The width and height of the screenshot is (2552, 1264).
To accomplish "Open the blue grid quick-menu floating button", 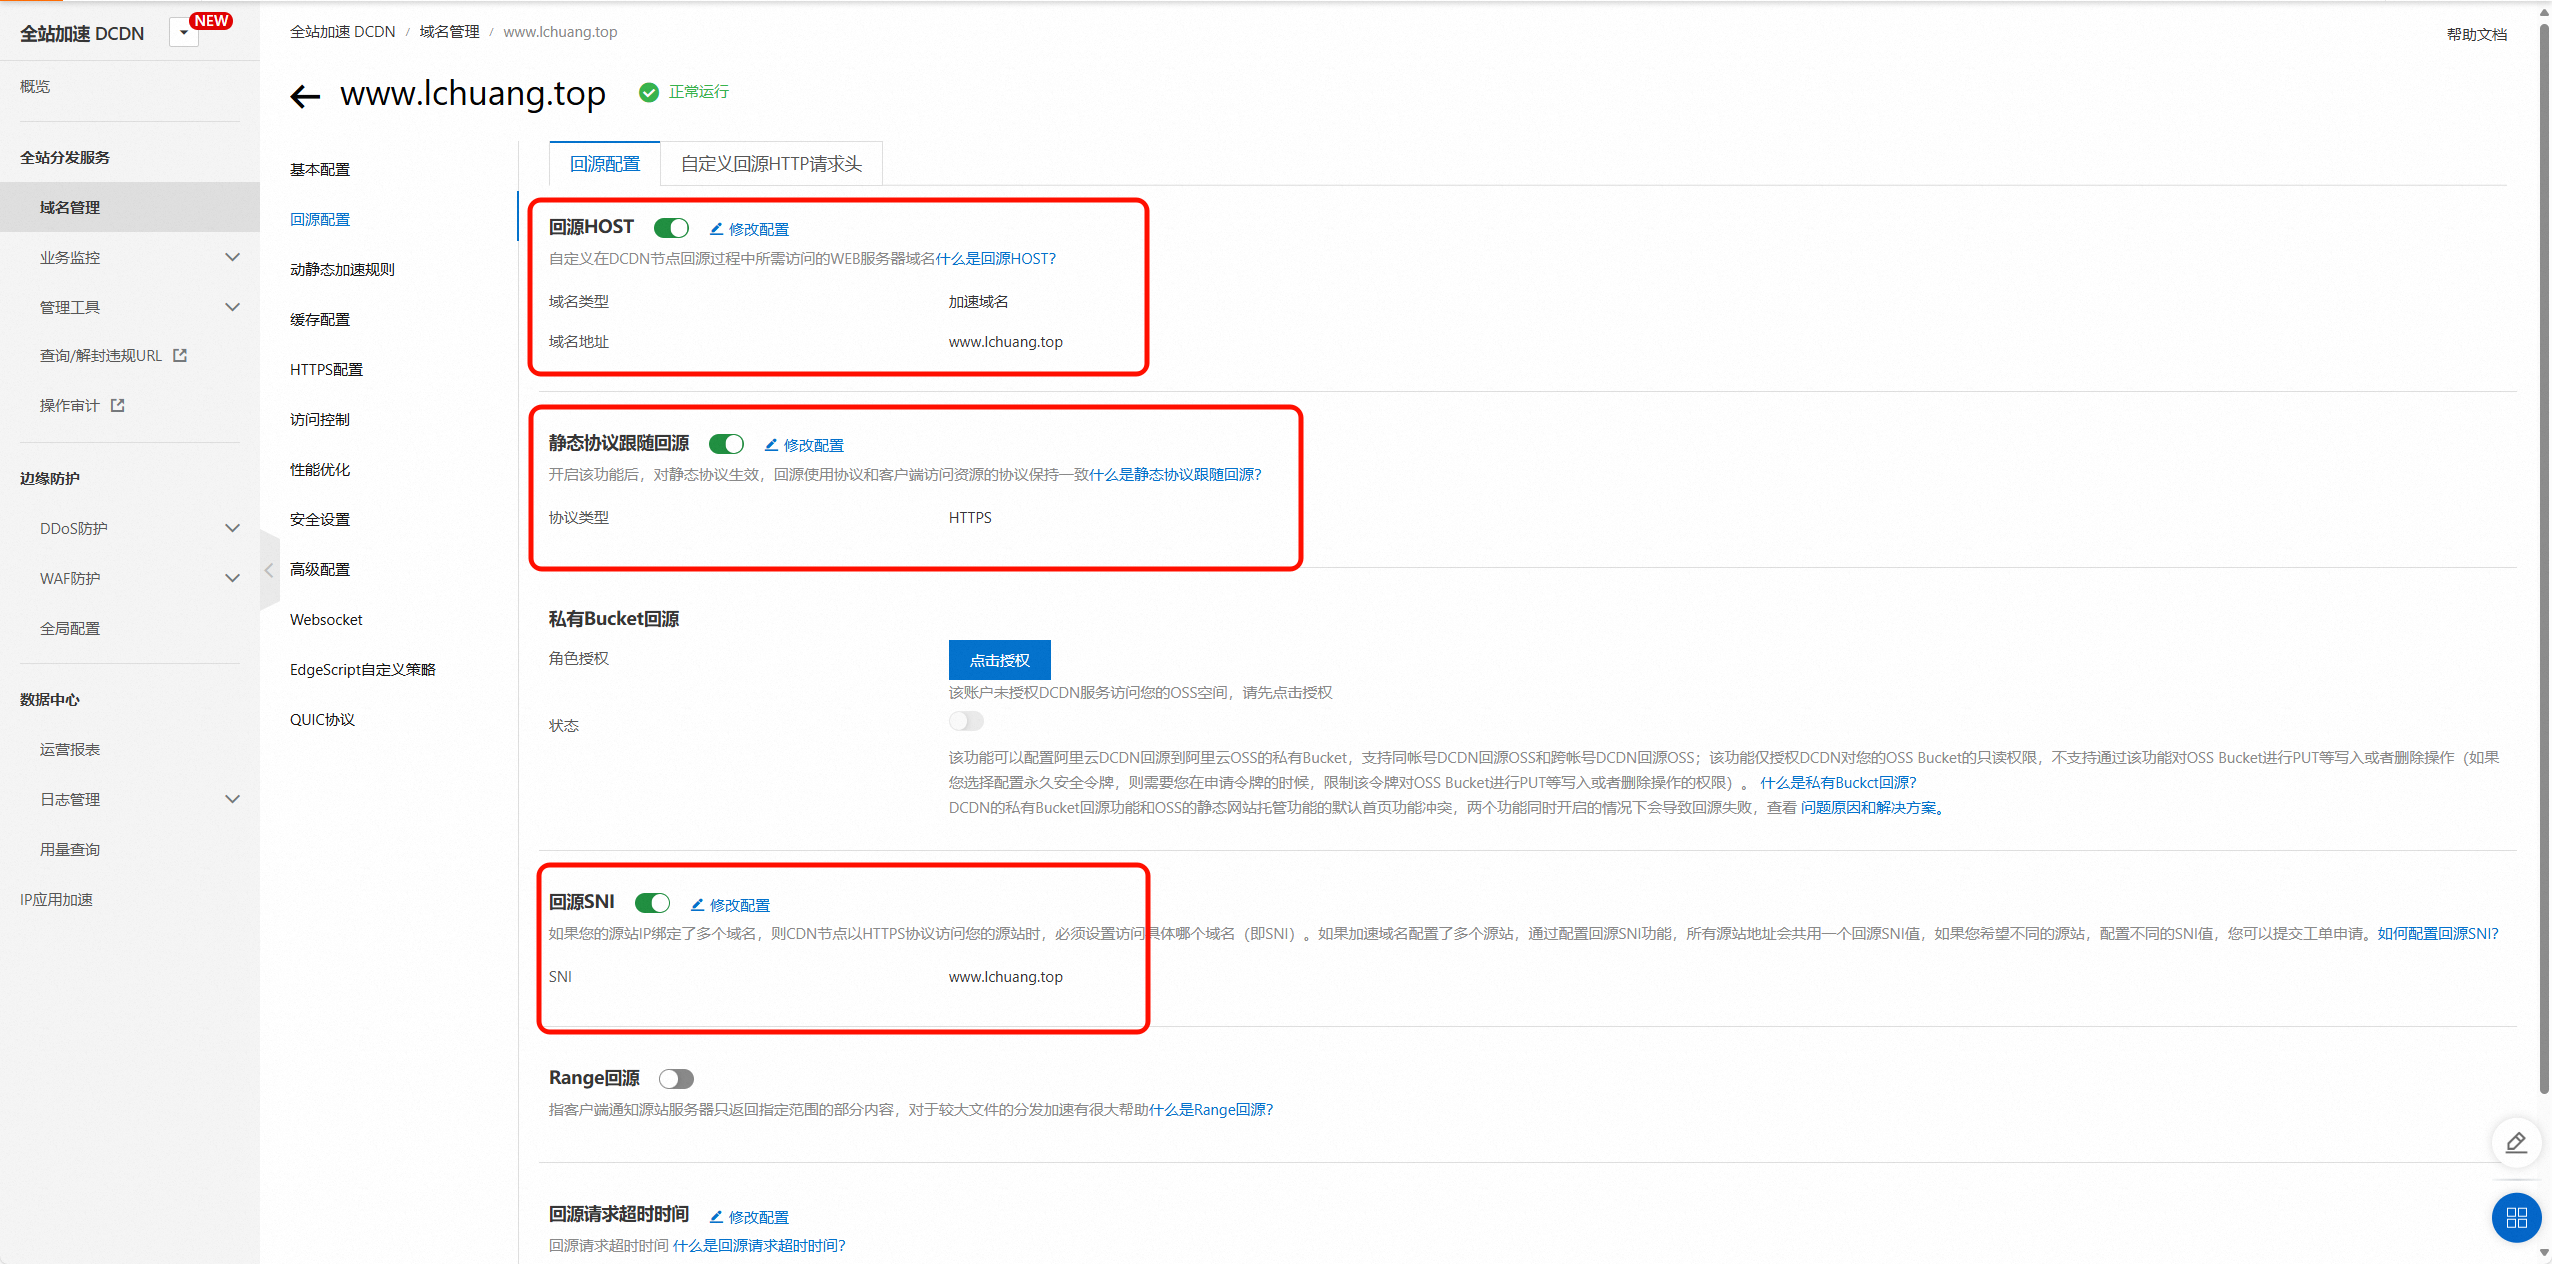I will (2516, 1217).
